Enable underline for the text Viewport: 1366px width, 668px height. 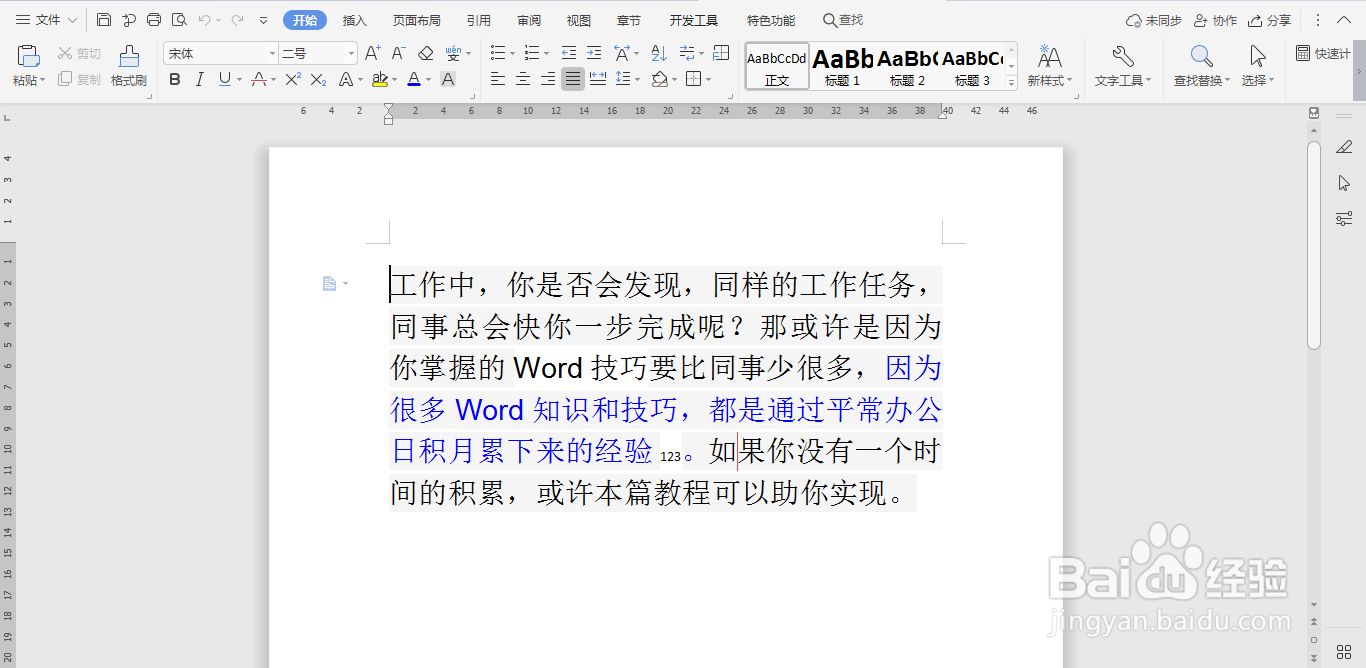click(224, 80)
